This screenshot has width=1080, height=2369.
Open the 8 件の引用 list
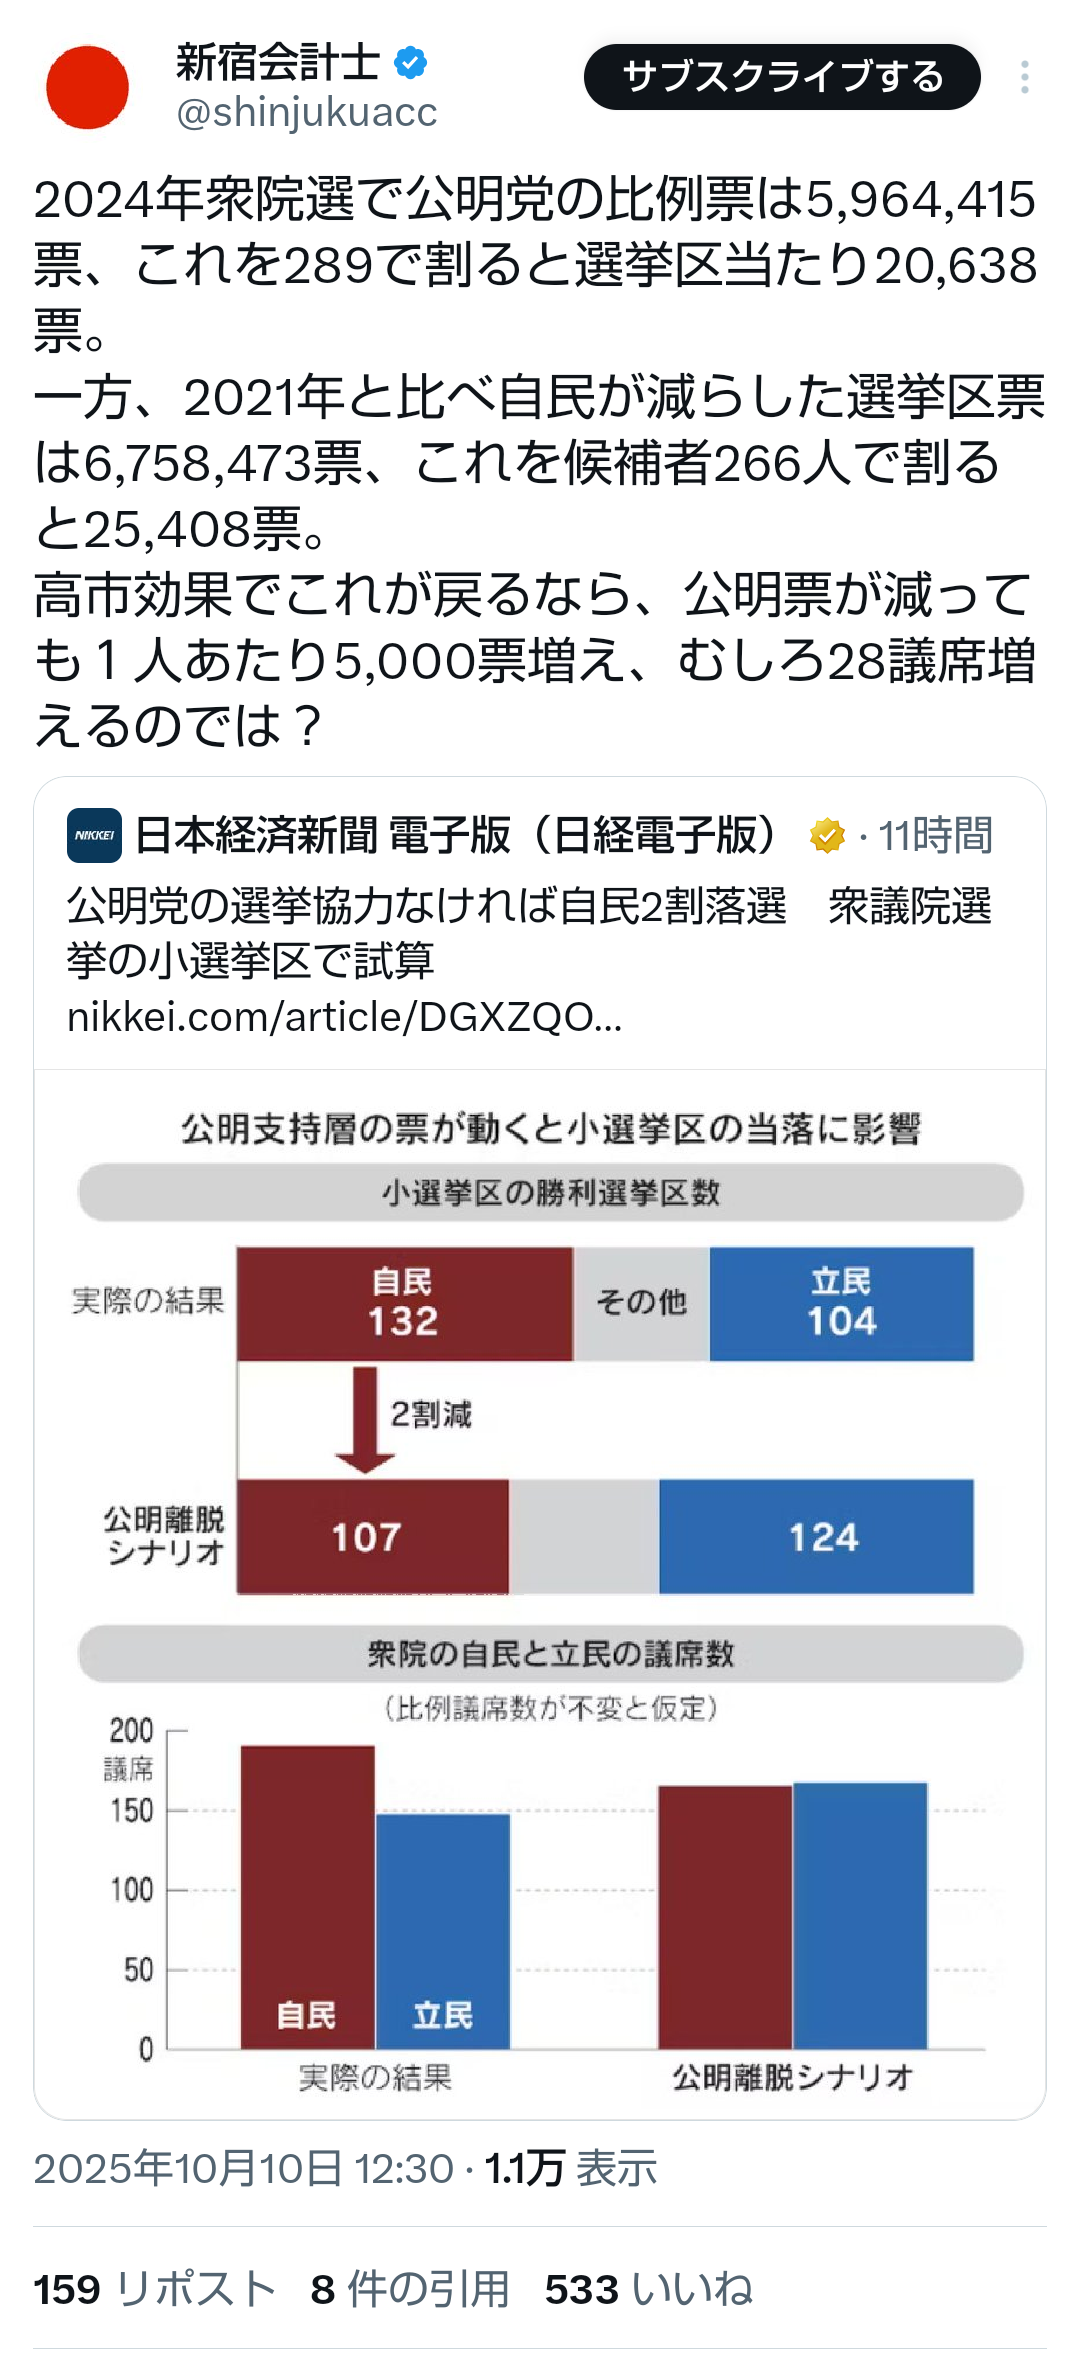(410, 2289)
